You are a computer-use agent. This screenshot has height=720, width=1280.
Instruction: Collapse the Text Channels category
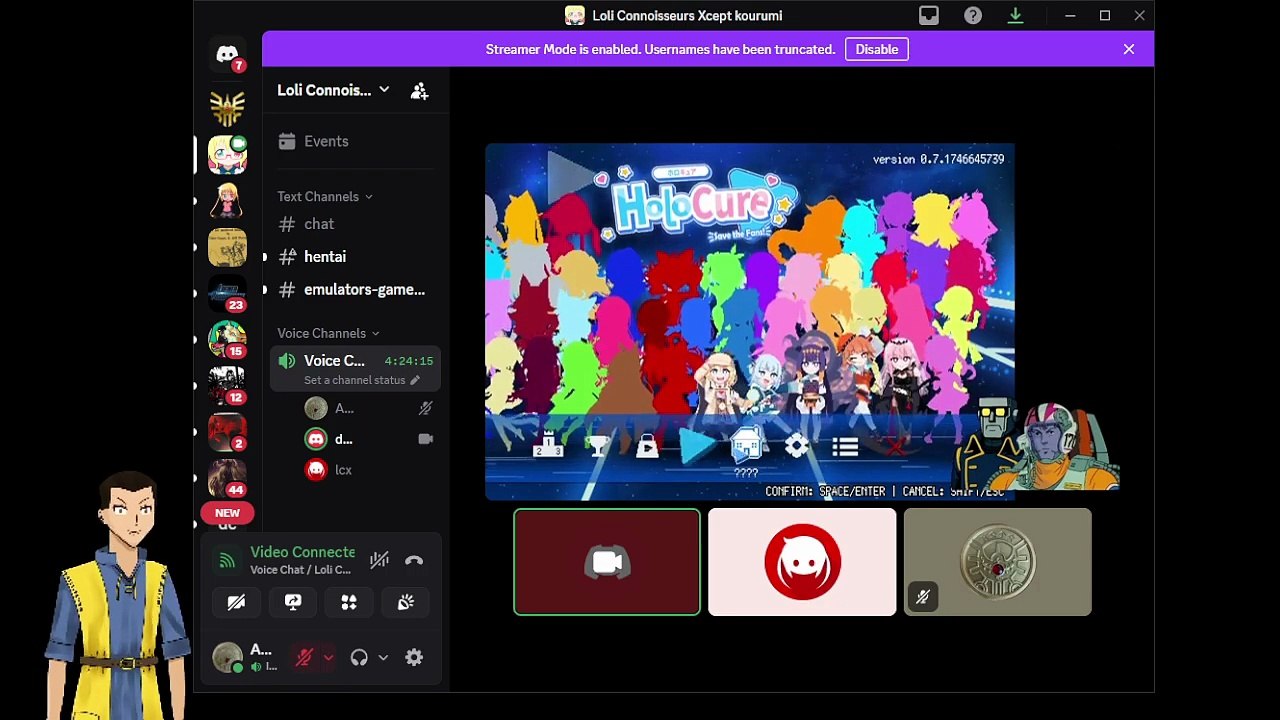(x=325, y=196)
